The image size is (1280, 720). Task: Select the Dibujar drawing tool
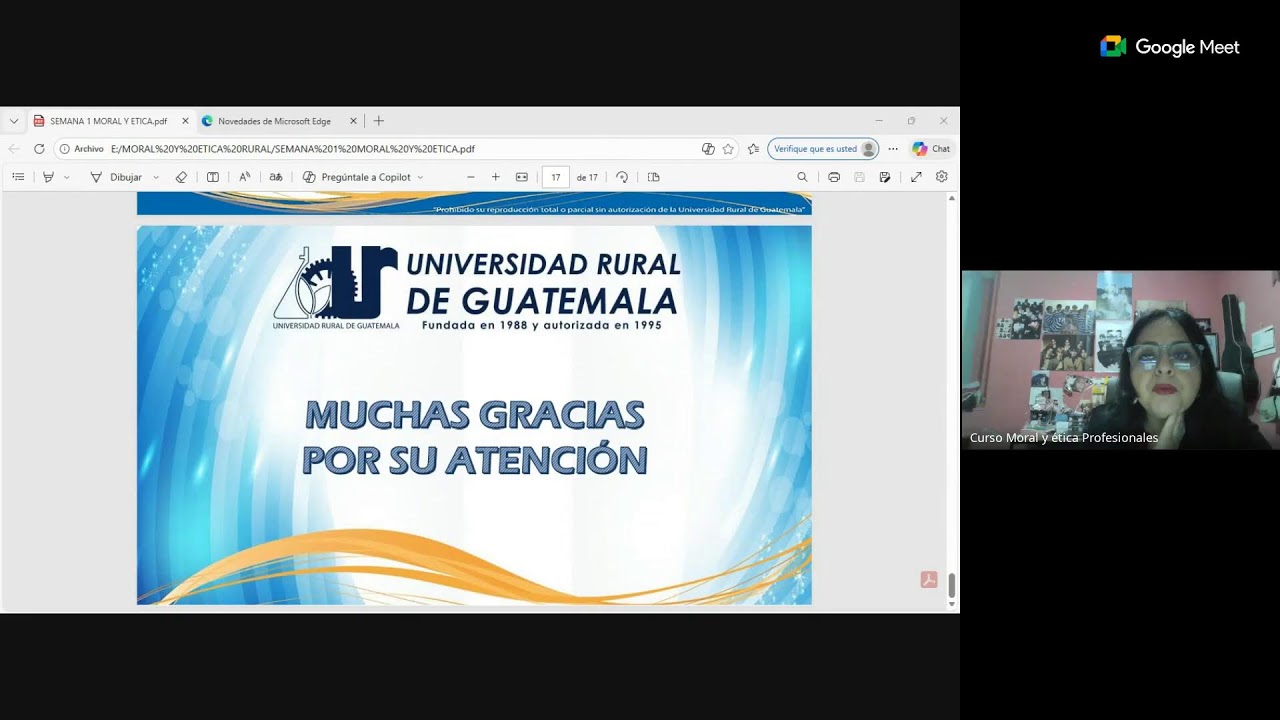[x=116, y=177]
